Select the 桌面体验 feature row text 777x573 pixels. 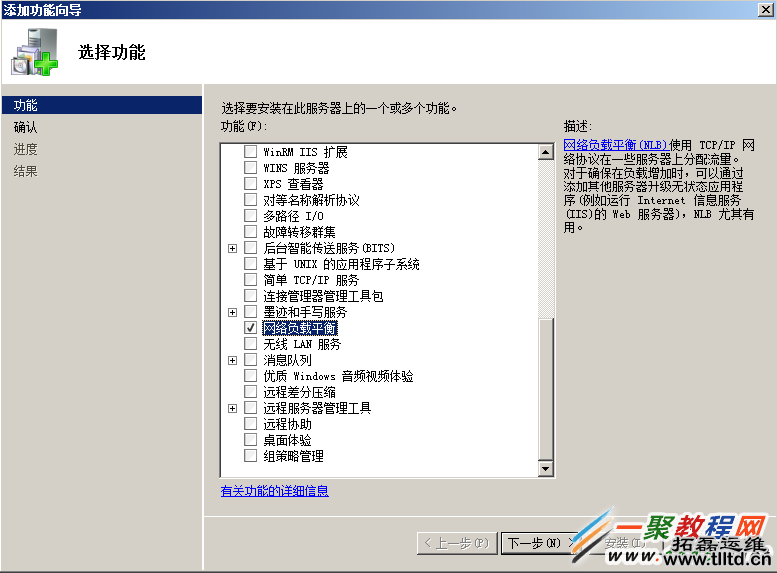pos(287,440)
